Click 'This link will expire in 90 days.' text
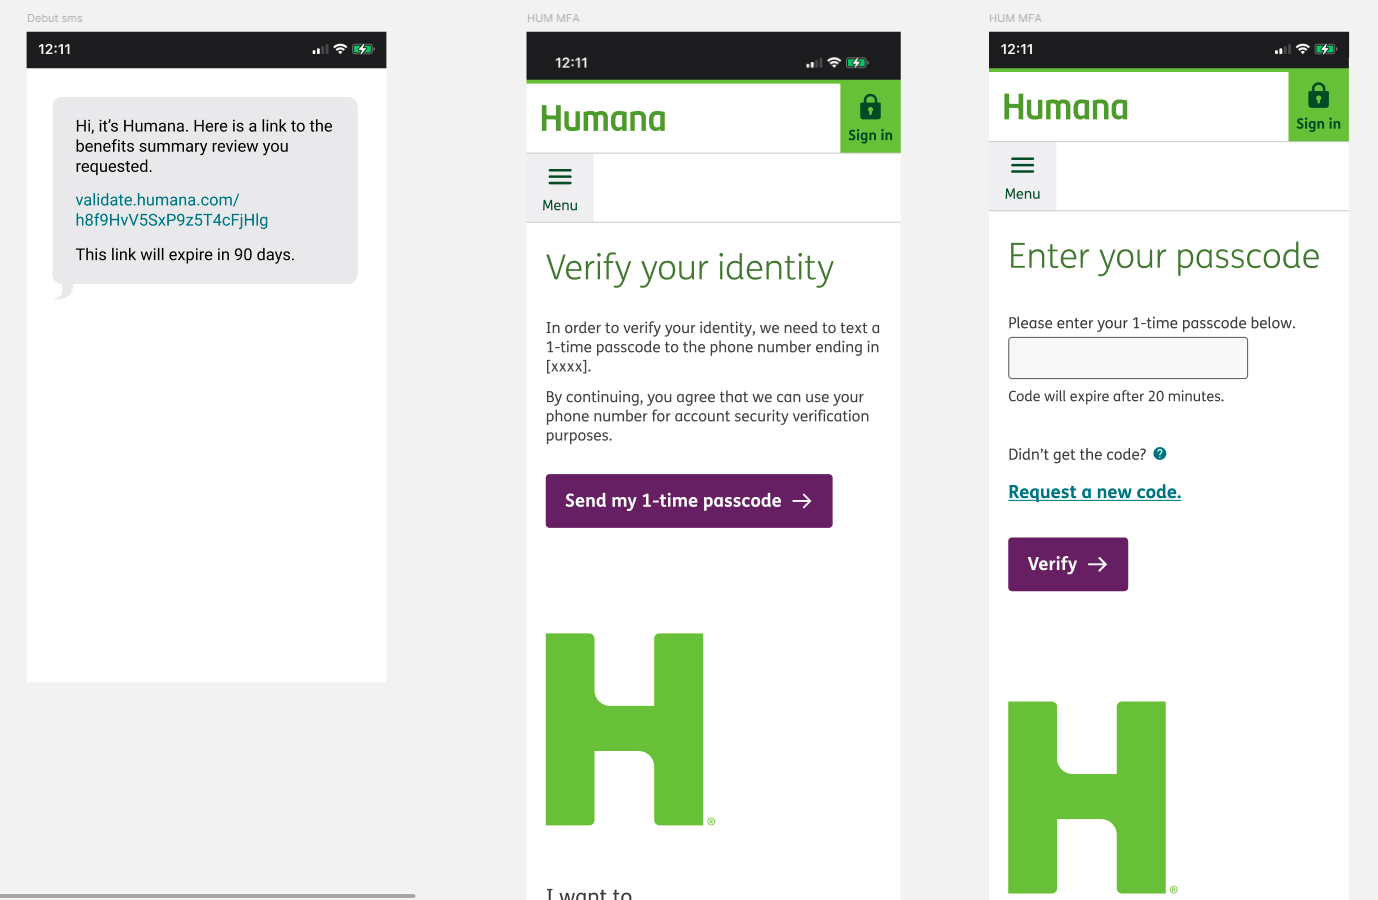The height and width of the screenshot is (900, 1378). point(185,255)
